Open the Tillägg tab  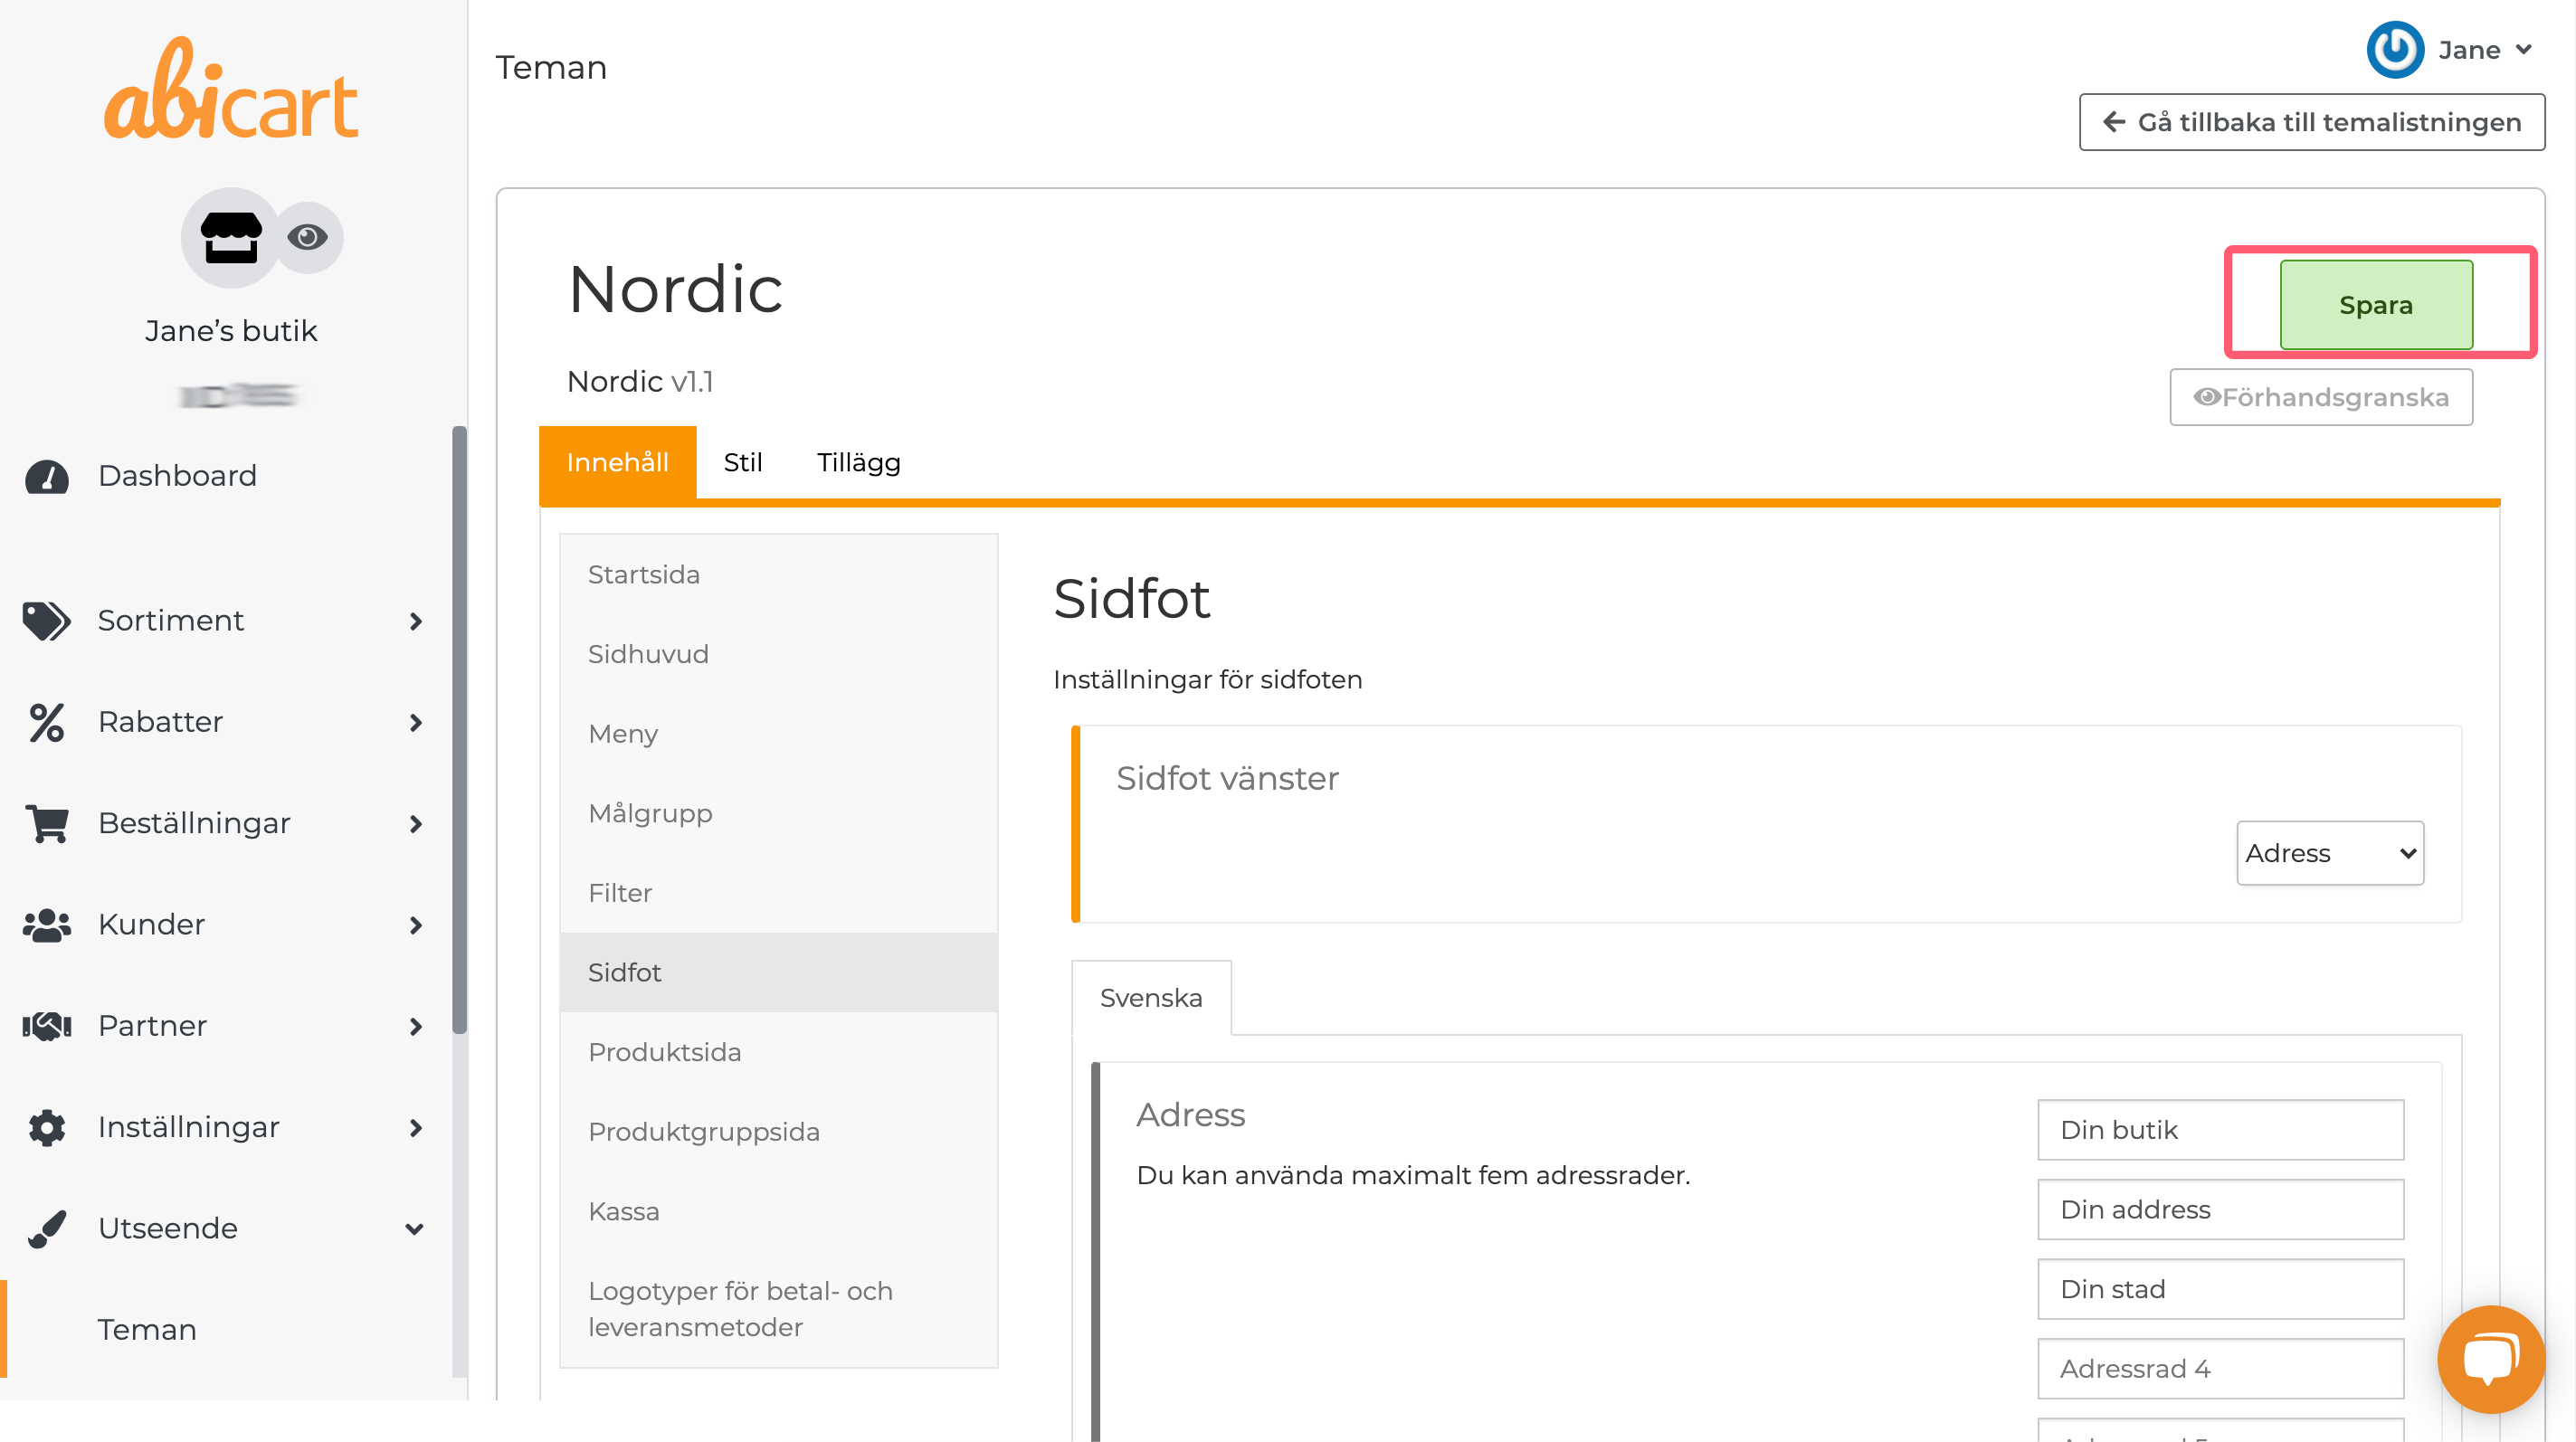(858, 462)
